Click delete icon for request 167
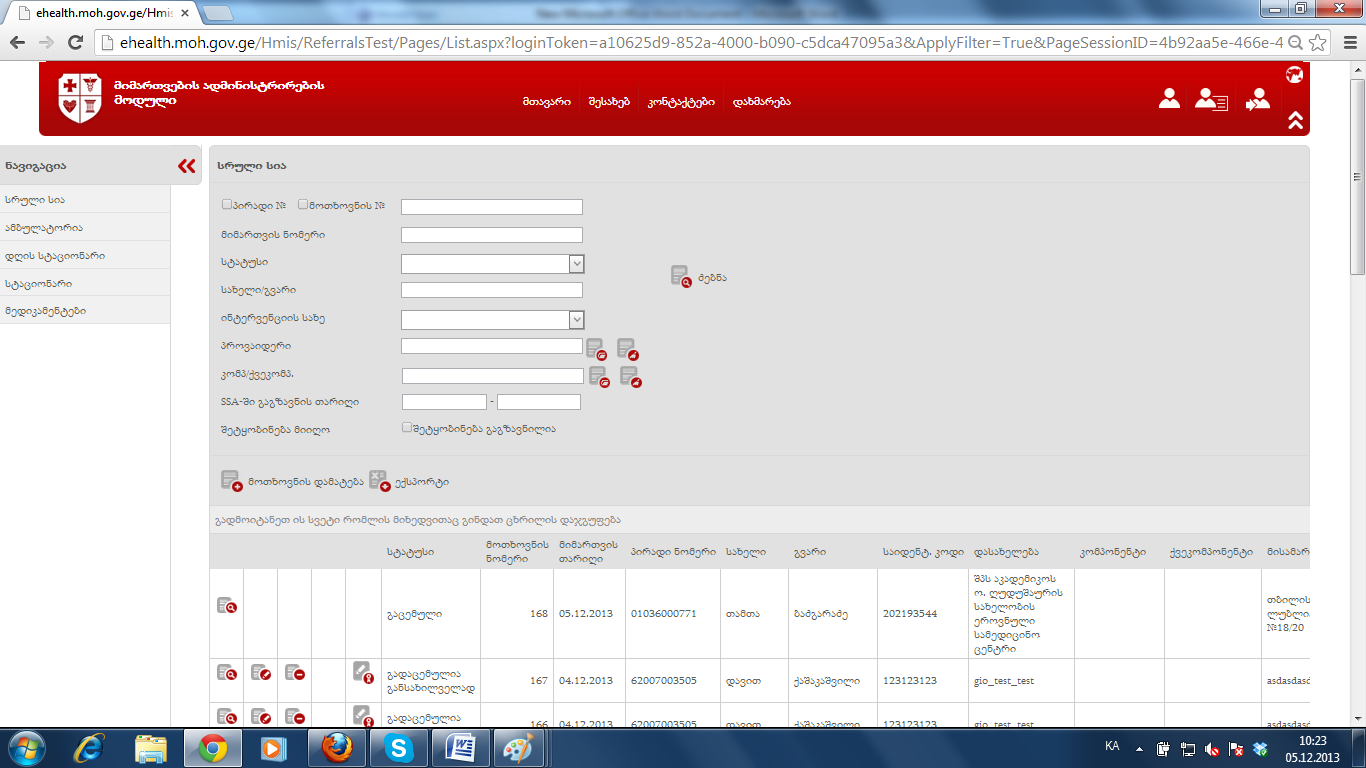The height and width of the screenshot is (768, 1366). tap(294, 673)
